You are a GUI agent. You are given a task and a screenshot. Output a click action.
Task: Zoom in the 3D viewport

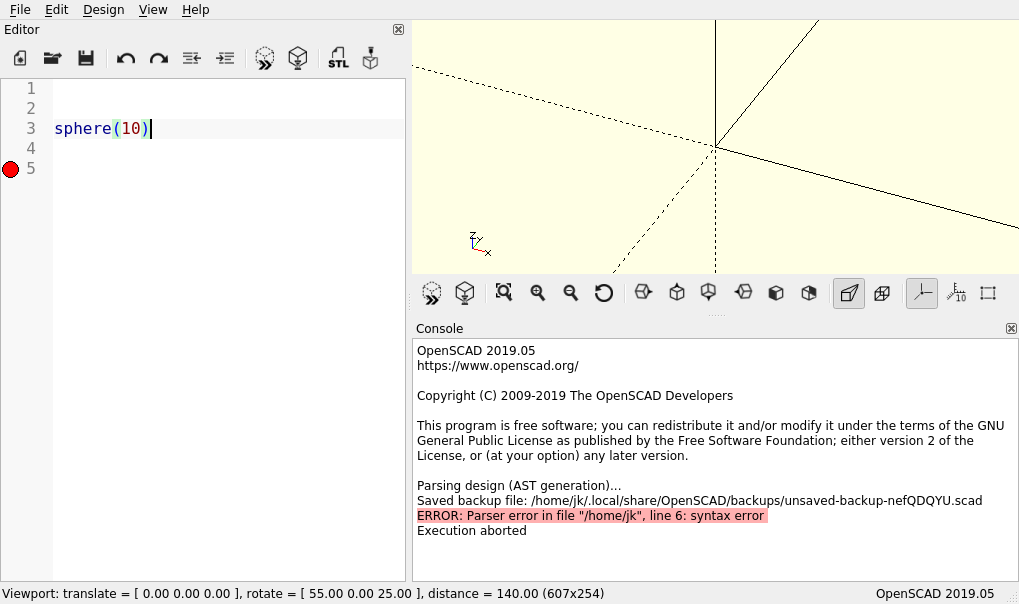(x=538, y=293)
